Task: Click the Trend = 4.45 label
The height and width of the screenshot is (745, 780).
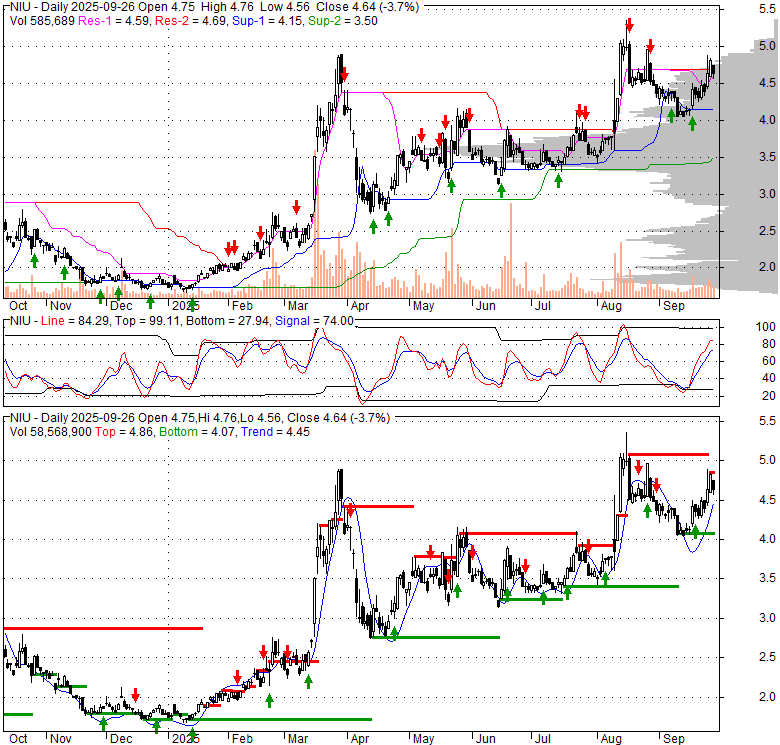Action: coord(275,432)
